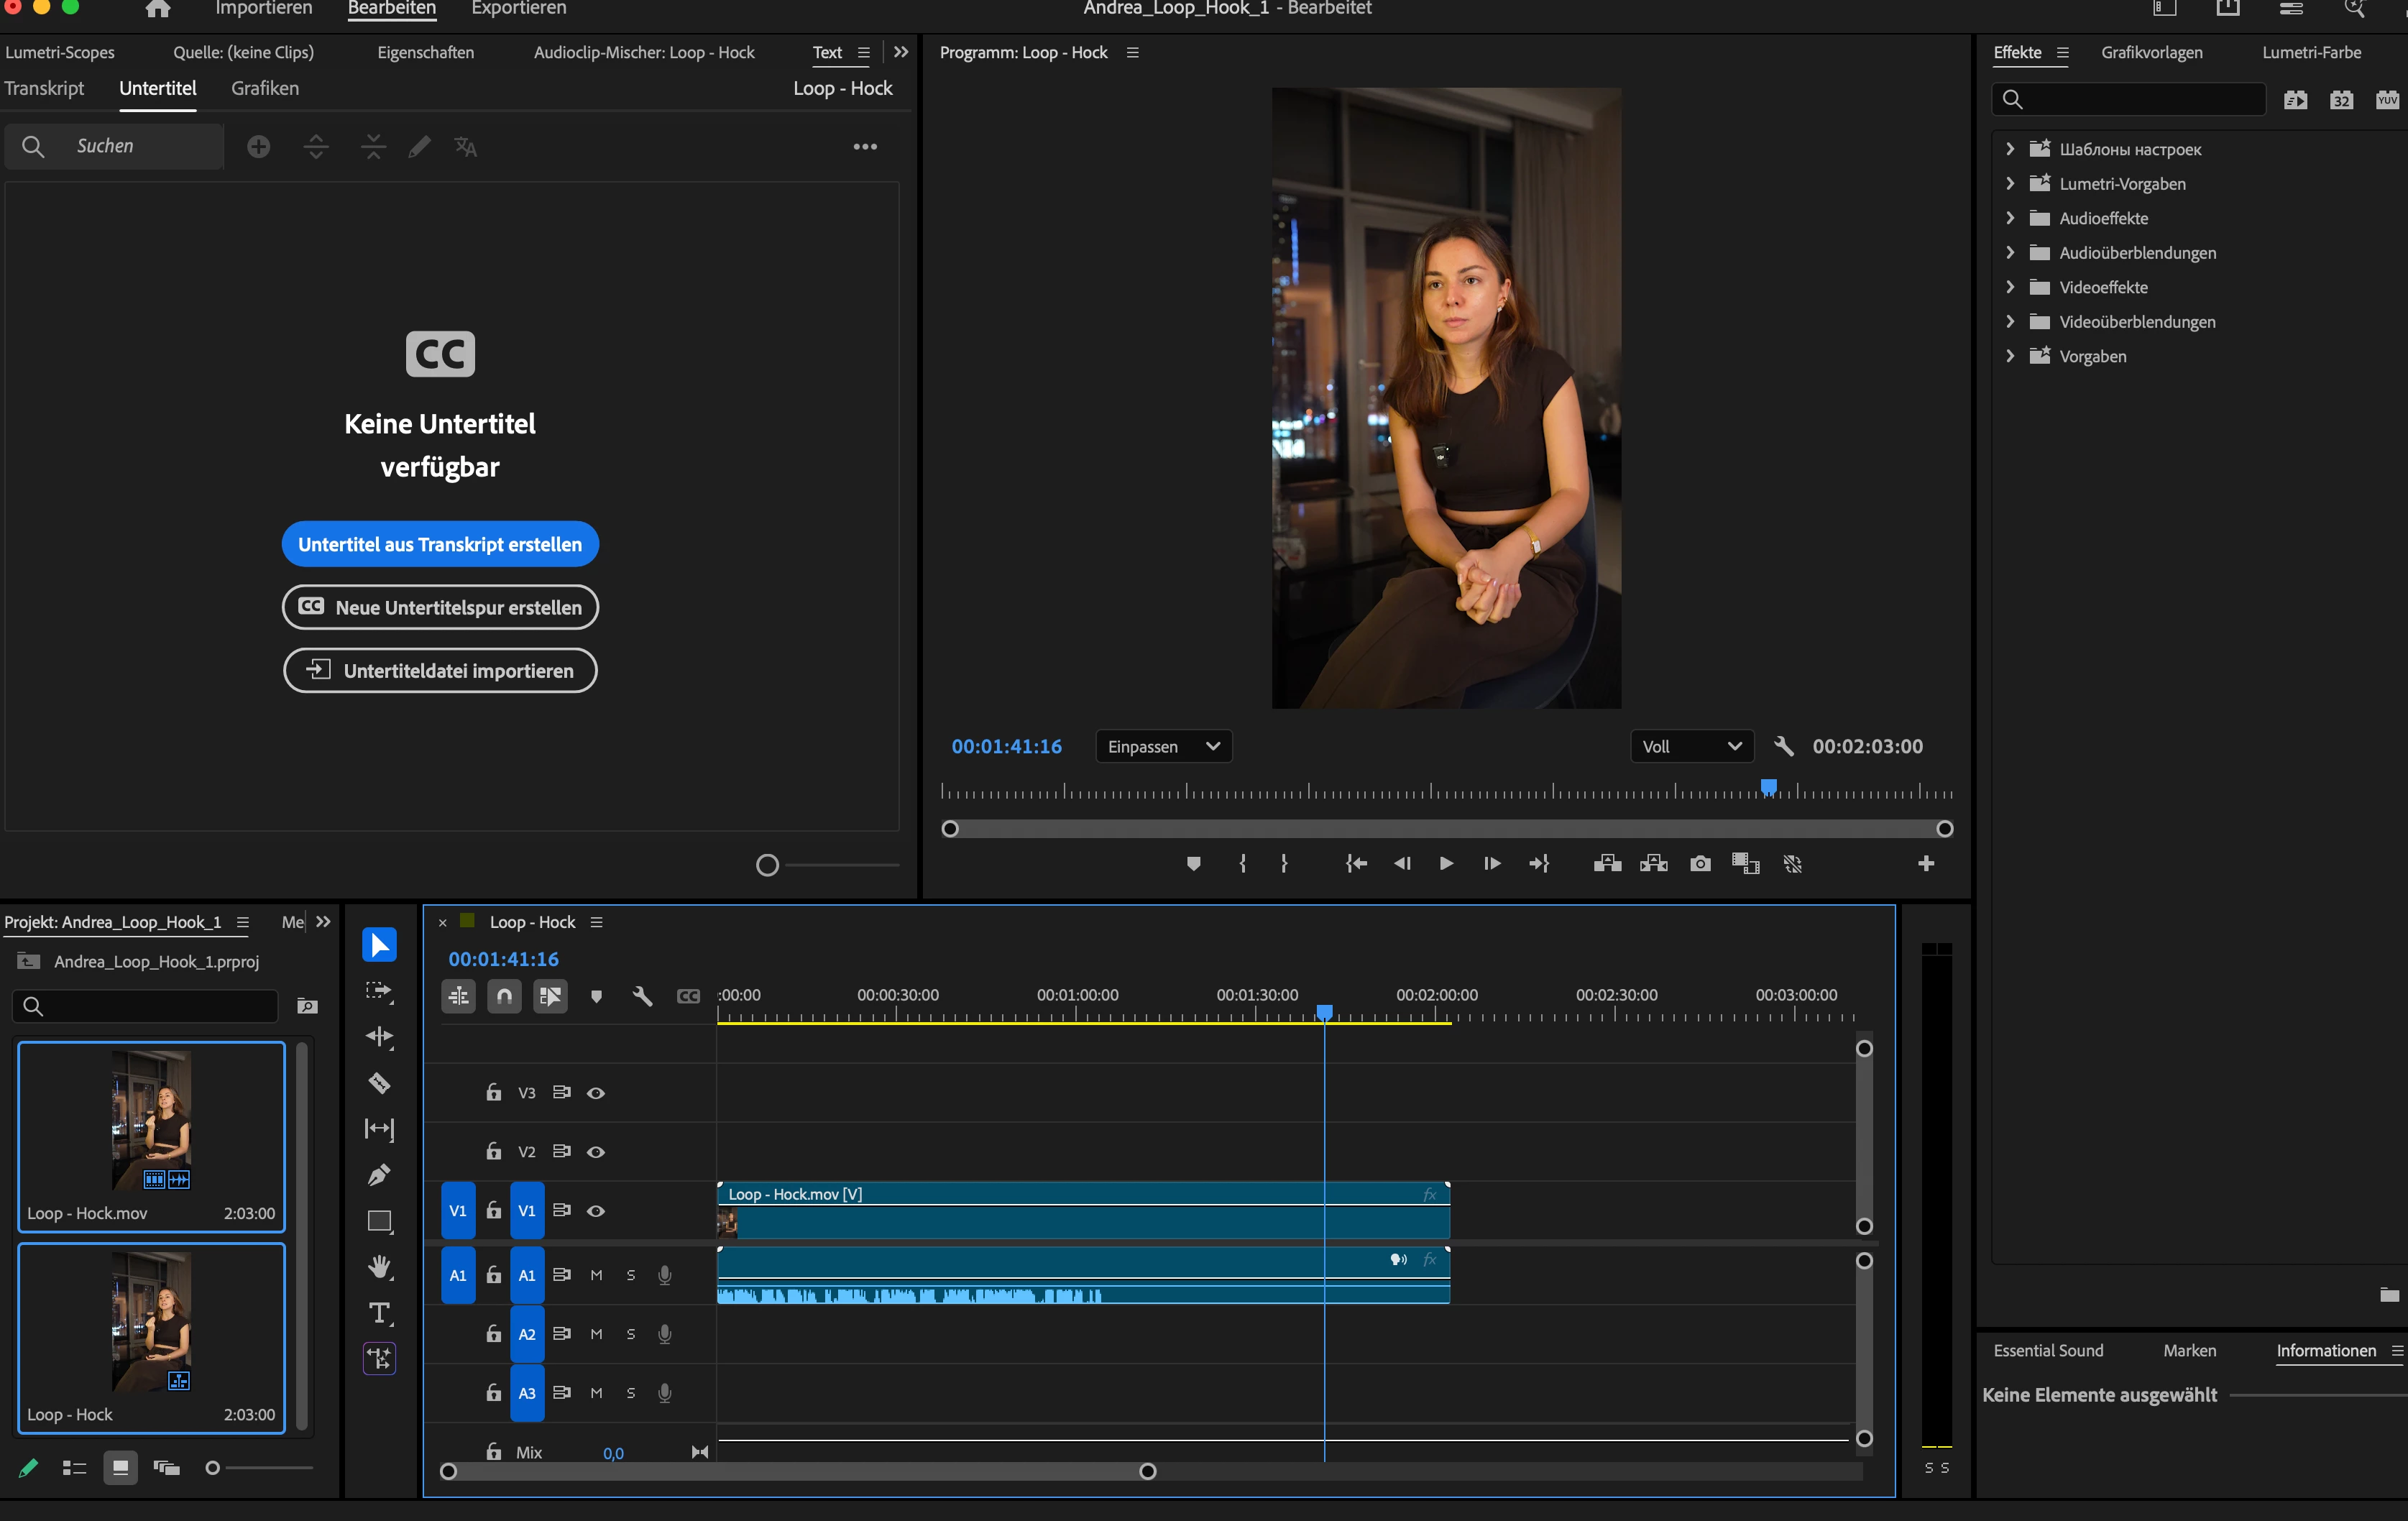This screenshot has width=2408, height=1521.
Task: Select the Type tool
Action: click(379, 1313)
